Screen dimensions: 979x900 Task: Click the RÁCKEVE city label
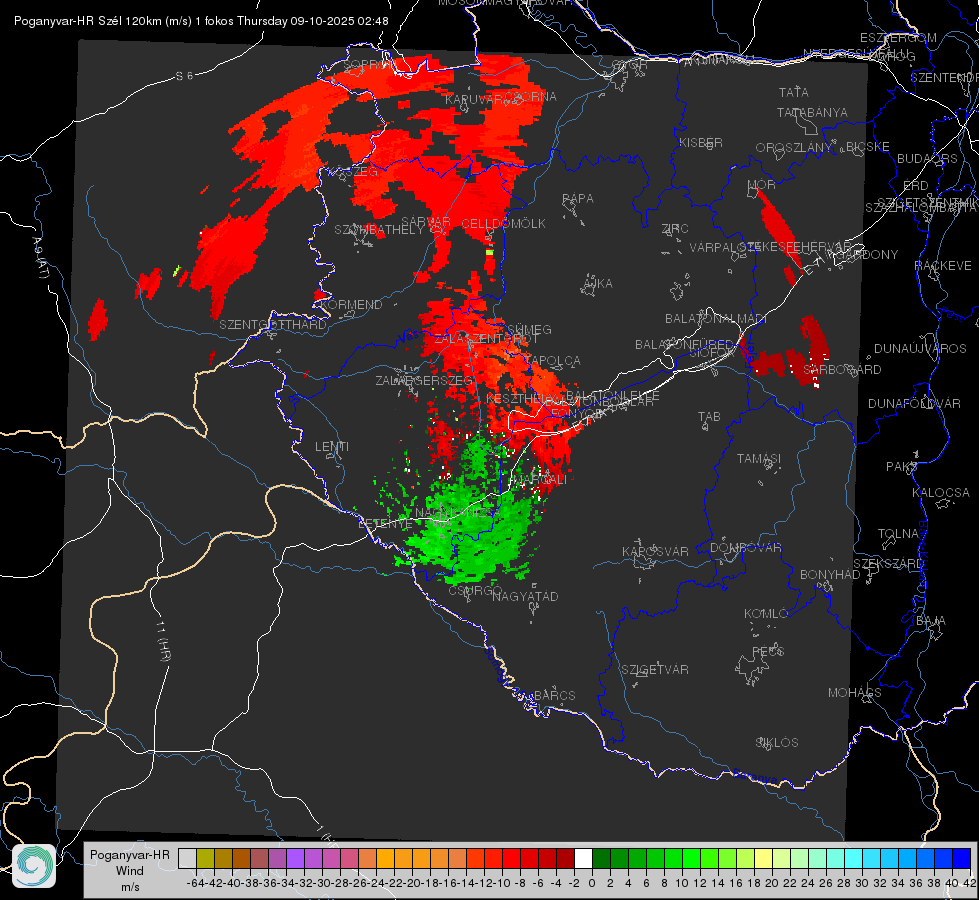(x=943, y=266)
